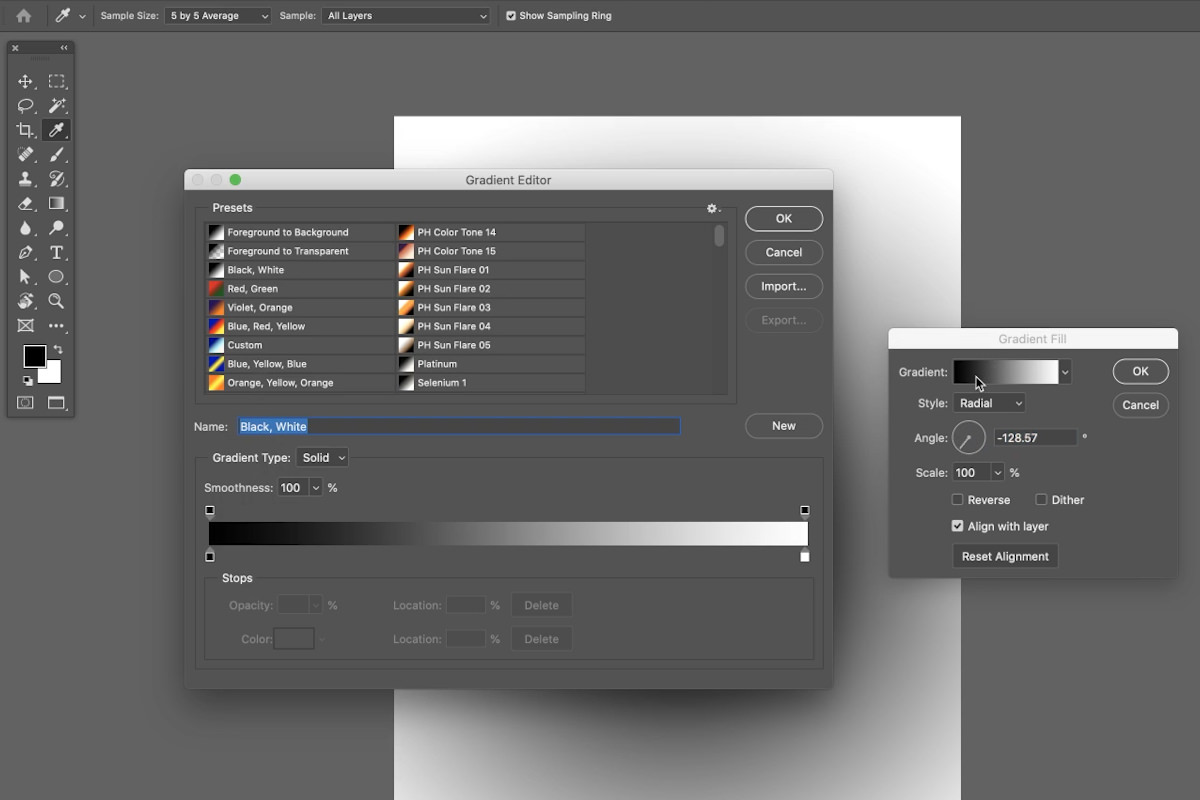Viewport: 1200px width, 800px height.
Task: Open the Gradient Type dropdown
Action: point(323,458)
